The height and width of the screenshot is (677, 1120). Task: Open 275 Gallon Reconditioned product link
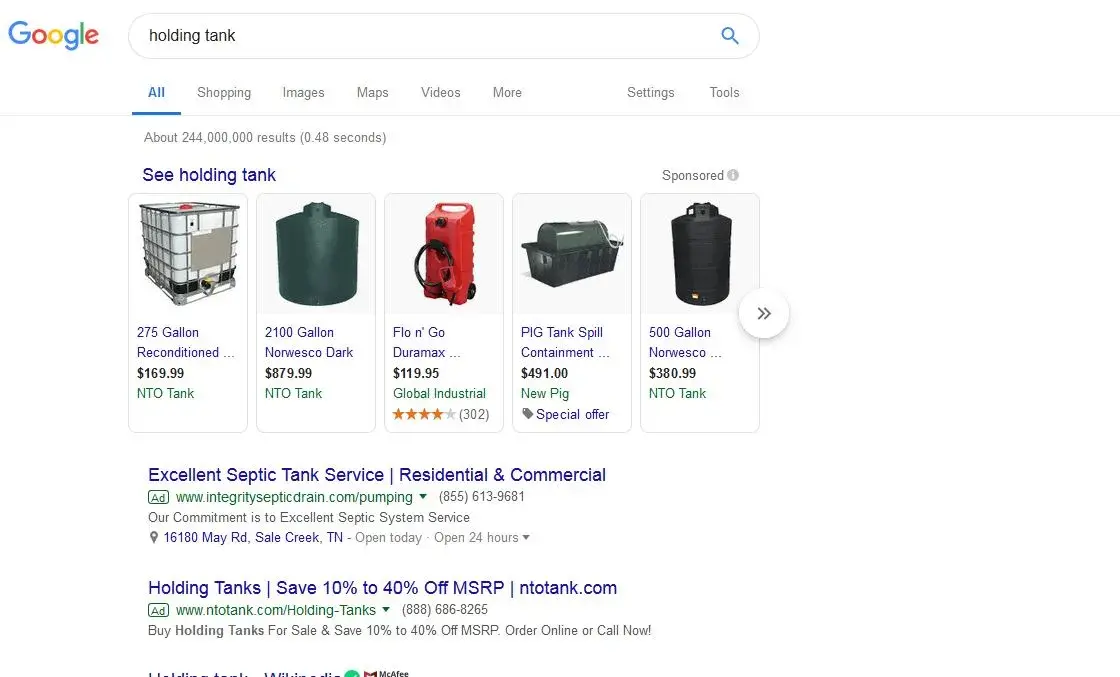185,342
